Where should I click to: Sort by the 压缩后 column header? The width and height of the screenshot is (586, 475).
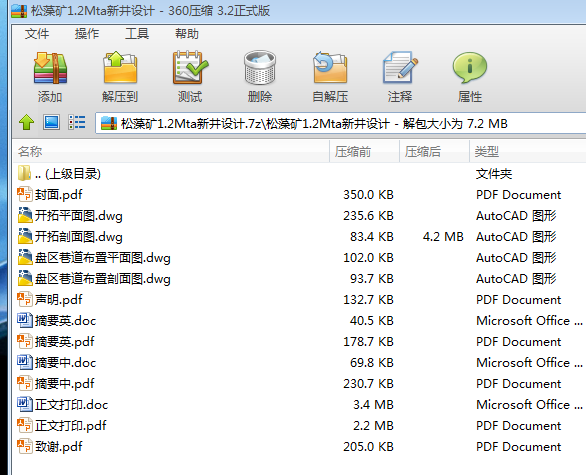tap(434, 151)
